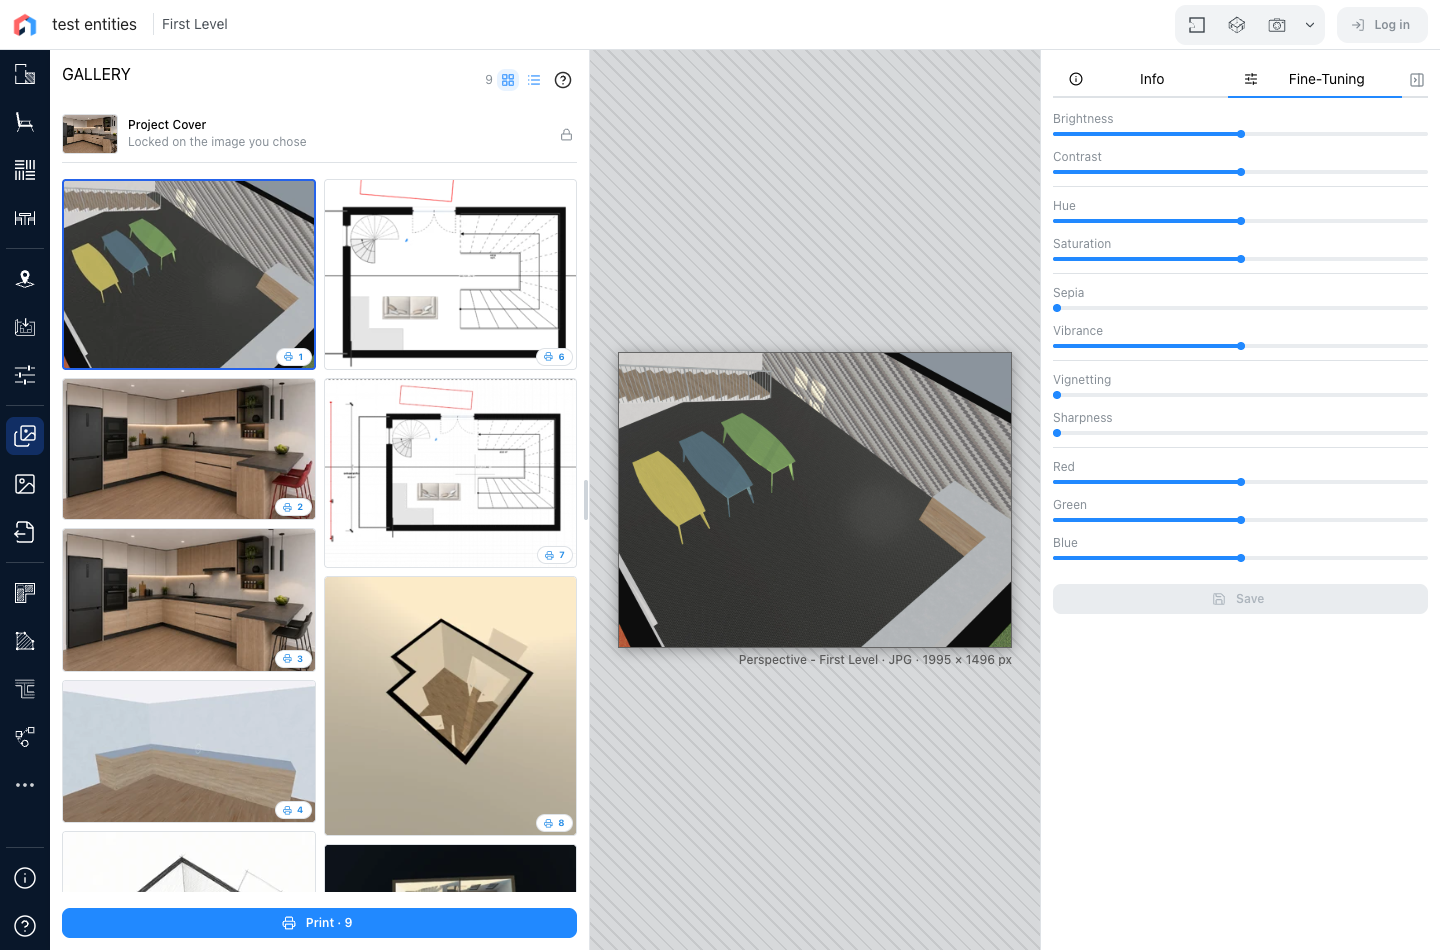
Task: Click the camera snapshot icon in top bar
Action: tap(1277, 25)
